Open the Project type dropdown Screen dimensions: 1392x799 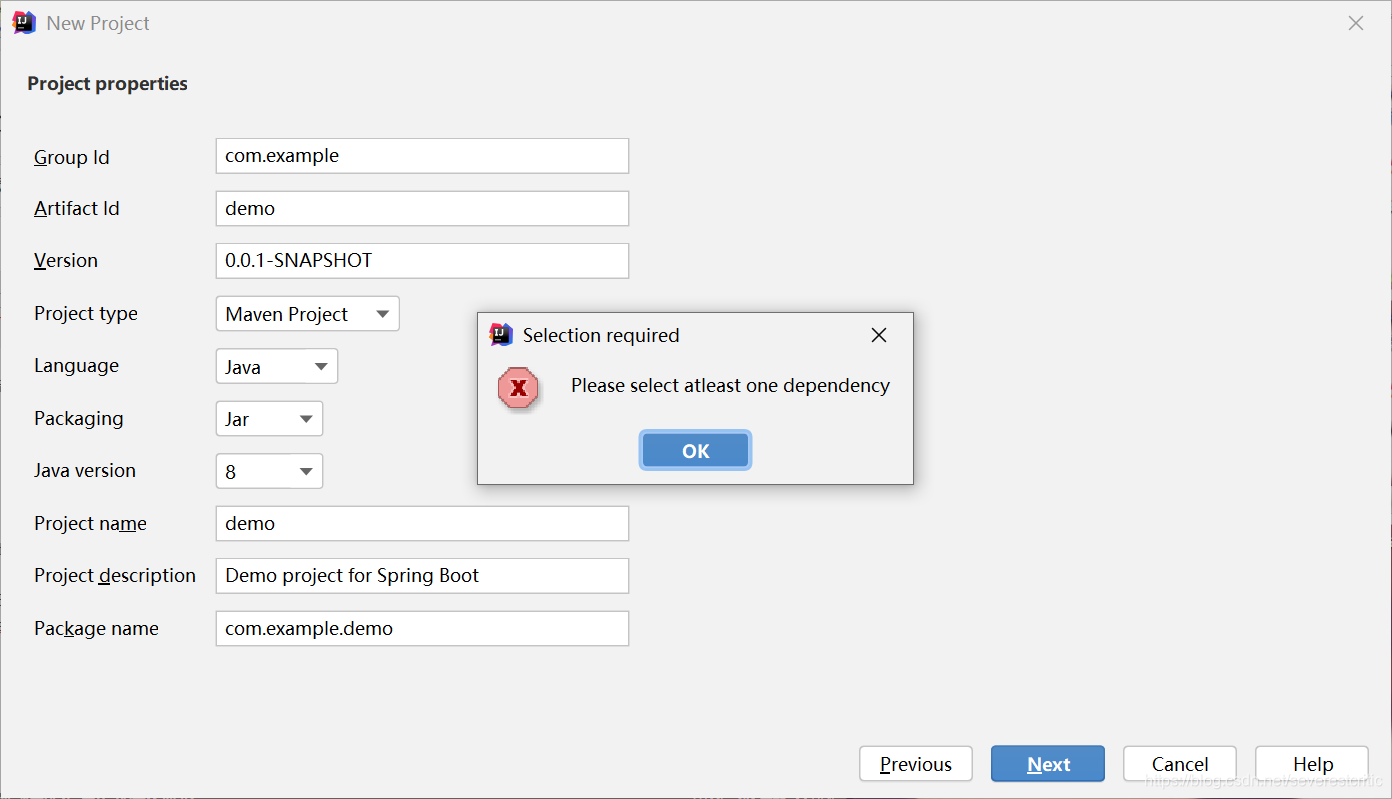(x=307, y=314)
